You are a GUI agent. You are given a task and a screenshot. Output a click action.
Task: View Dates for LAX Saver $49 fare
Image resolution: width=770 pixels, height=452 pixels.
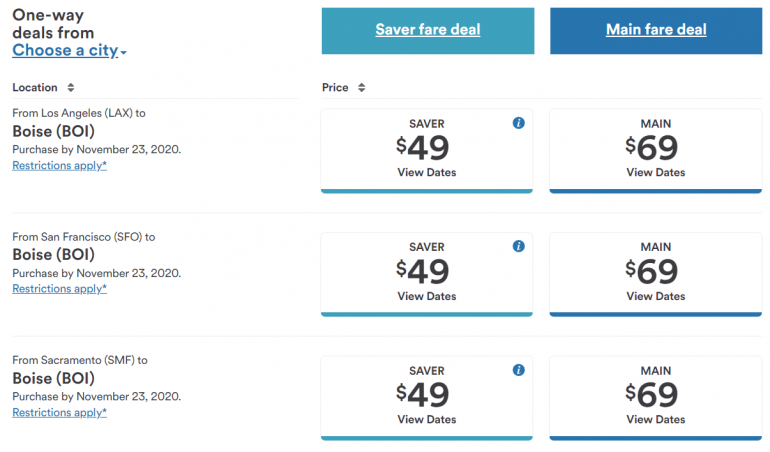coord(427,172)
